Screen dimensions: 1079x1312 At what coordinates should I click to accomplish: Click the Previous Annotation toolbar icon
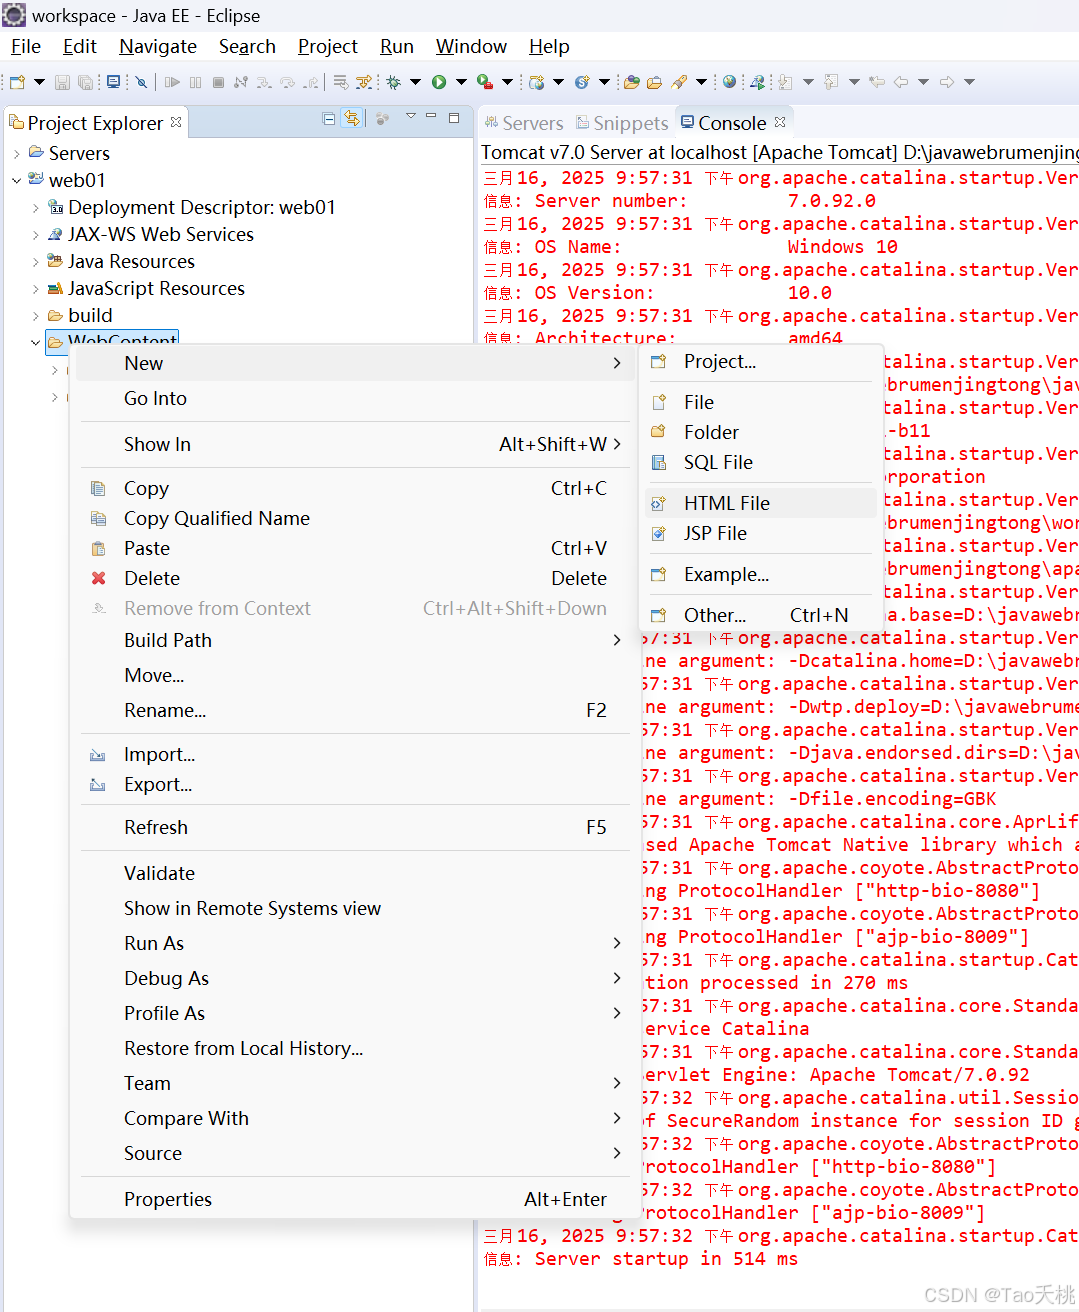831,82
